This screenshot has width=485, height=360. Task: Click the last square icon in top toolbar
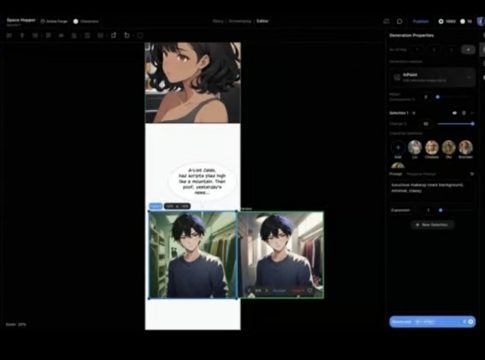click(x=140, y=35)
